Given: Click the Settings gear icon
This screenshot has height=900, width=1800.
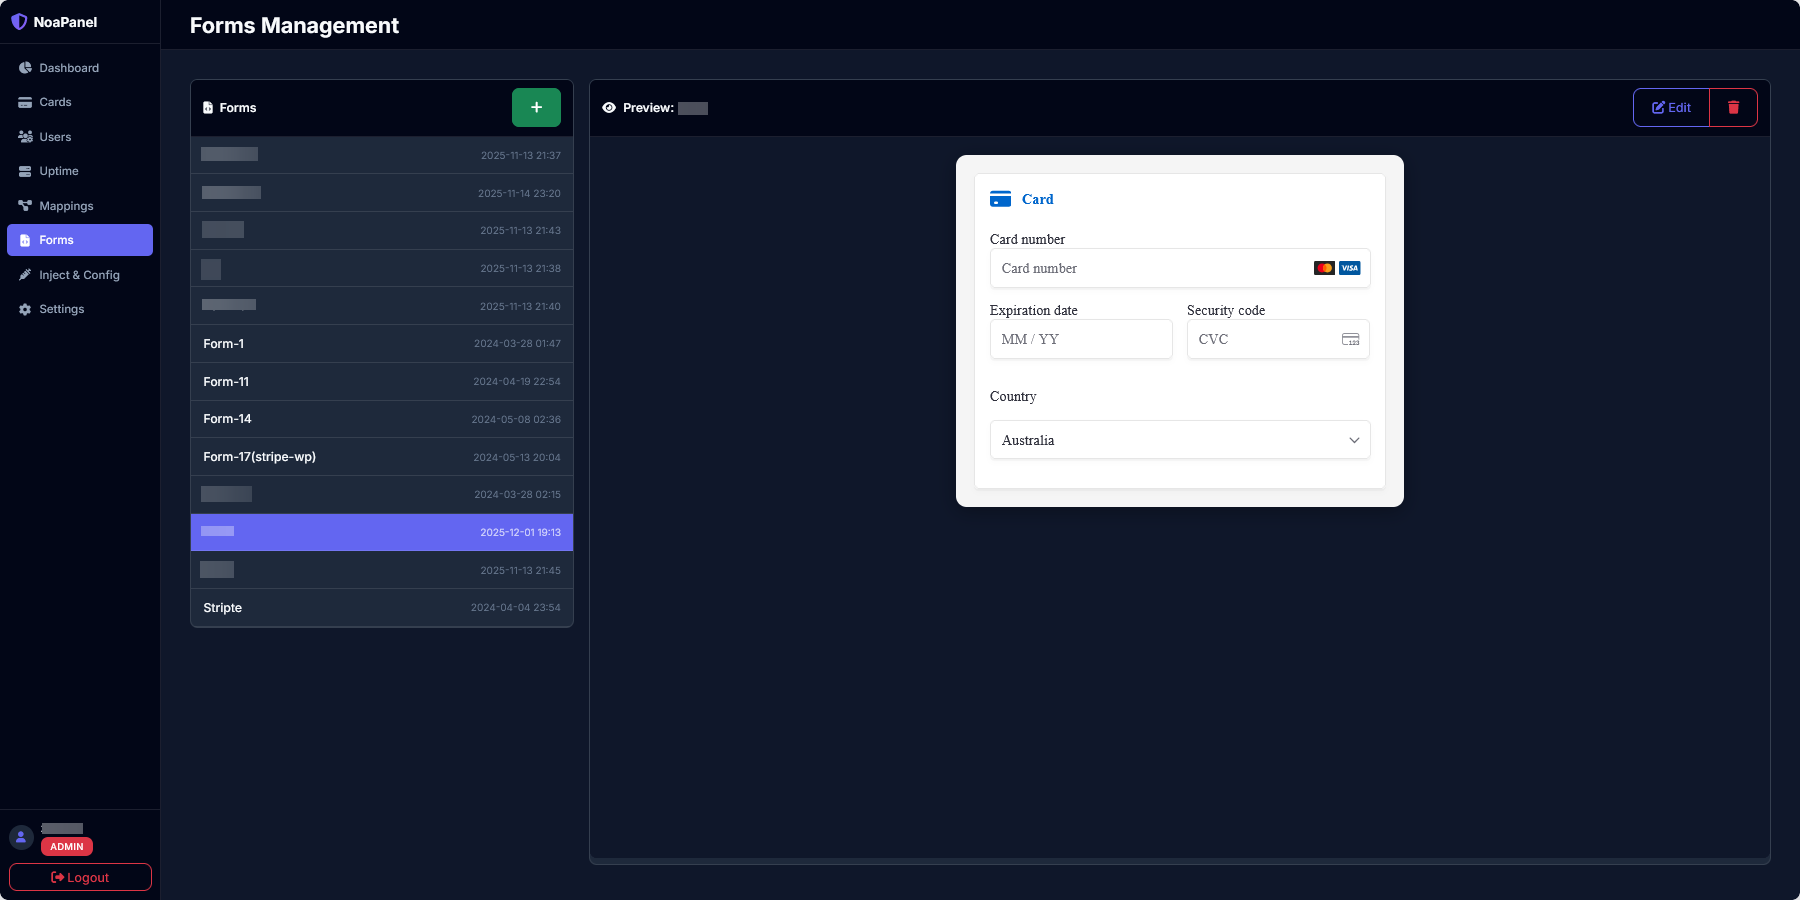Looking at the screenshot, I should 25,309.
